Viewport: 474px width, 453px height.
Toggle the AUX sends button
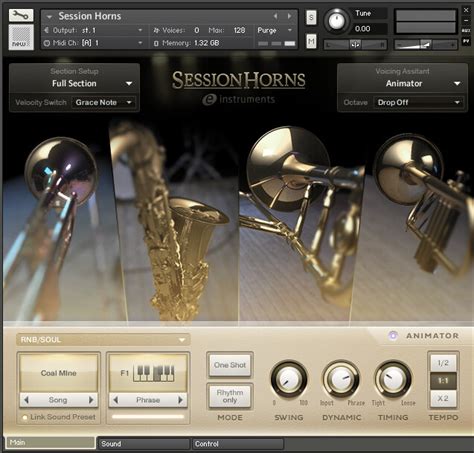[466, 31]
